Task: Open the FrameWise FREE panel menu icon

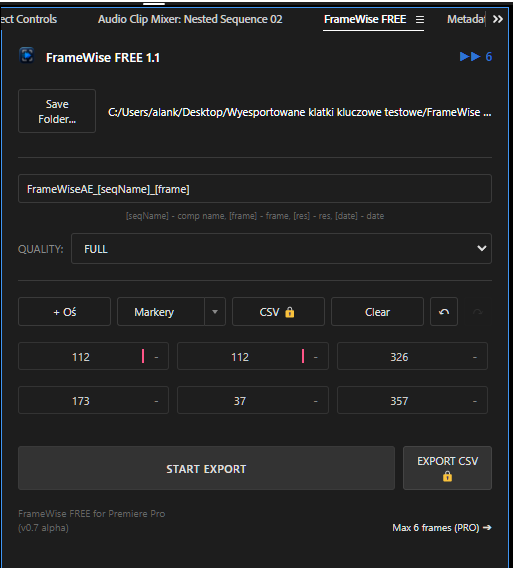Action: (x=420, y=19)
